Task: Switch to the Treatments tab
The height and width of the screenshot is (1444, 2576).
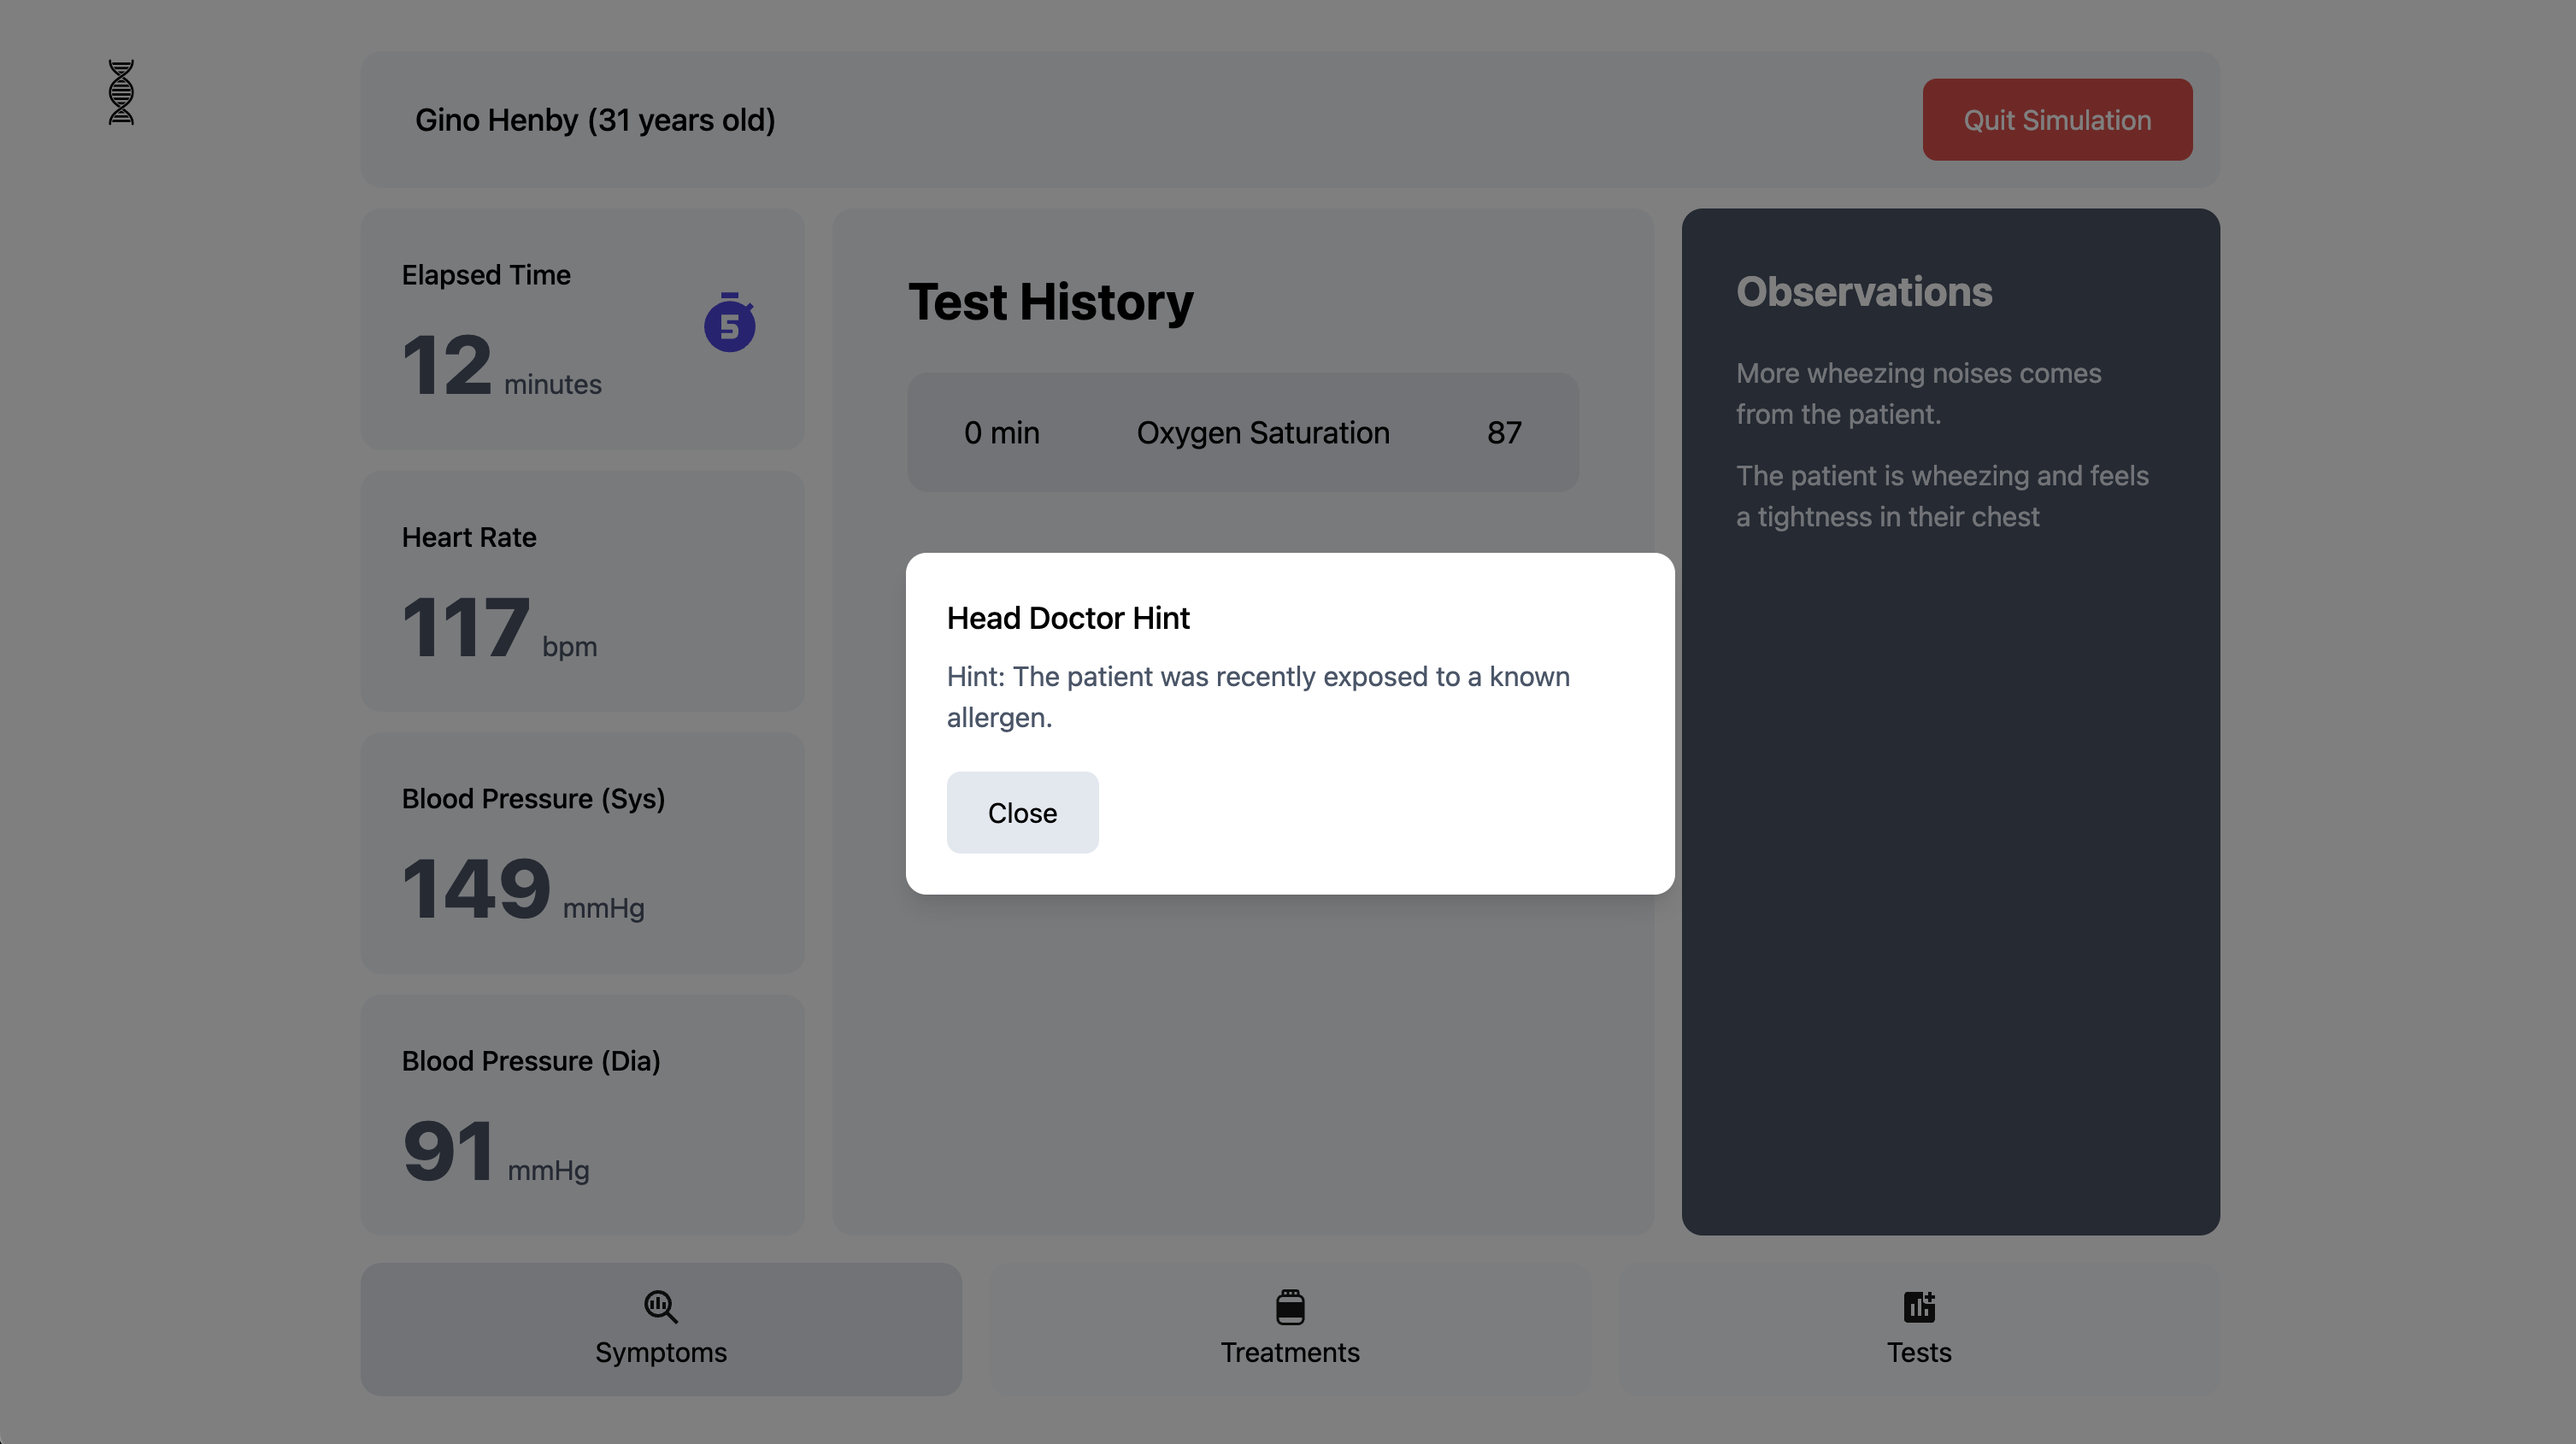Action: [x=1289, y=1350]
